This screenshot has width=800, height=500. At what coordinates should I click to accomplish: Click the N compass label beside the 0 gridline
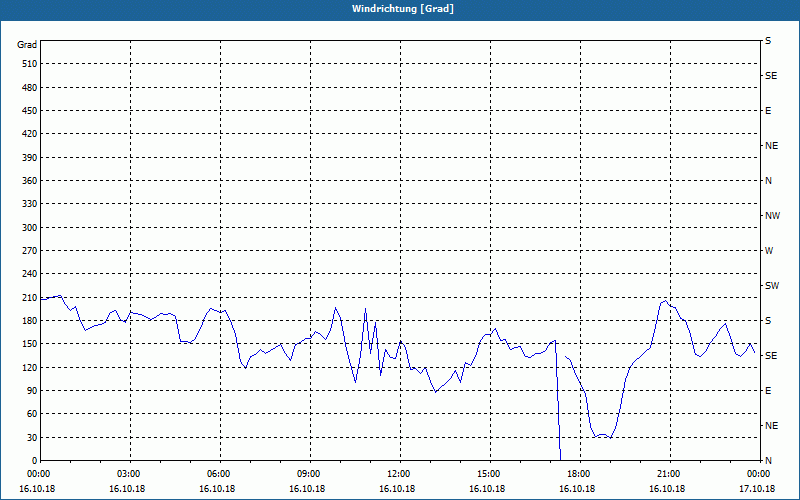click(768, 461)
